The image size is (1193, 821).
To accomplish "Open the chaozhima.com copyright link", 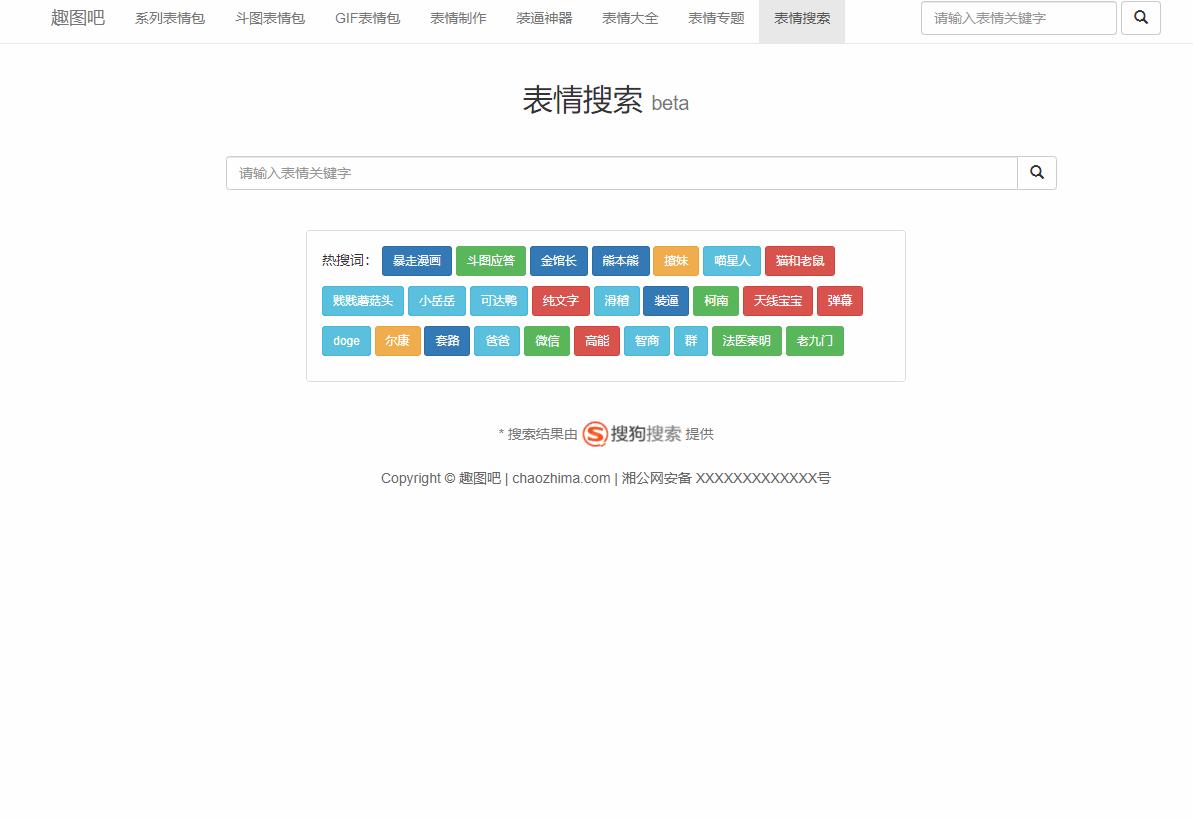I will (x=561, y=478).
